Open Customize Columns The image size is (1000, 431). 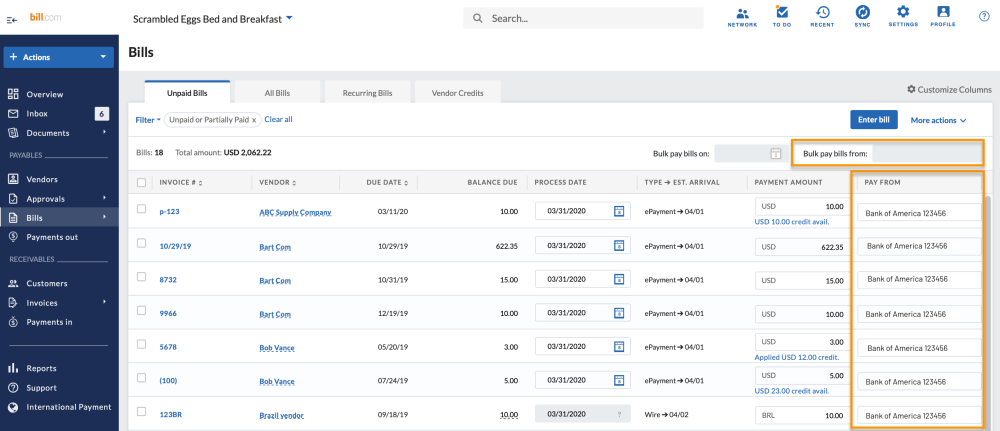(949, 90)
